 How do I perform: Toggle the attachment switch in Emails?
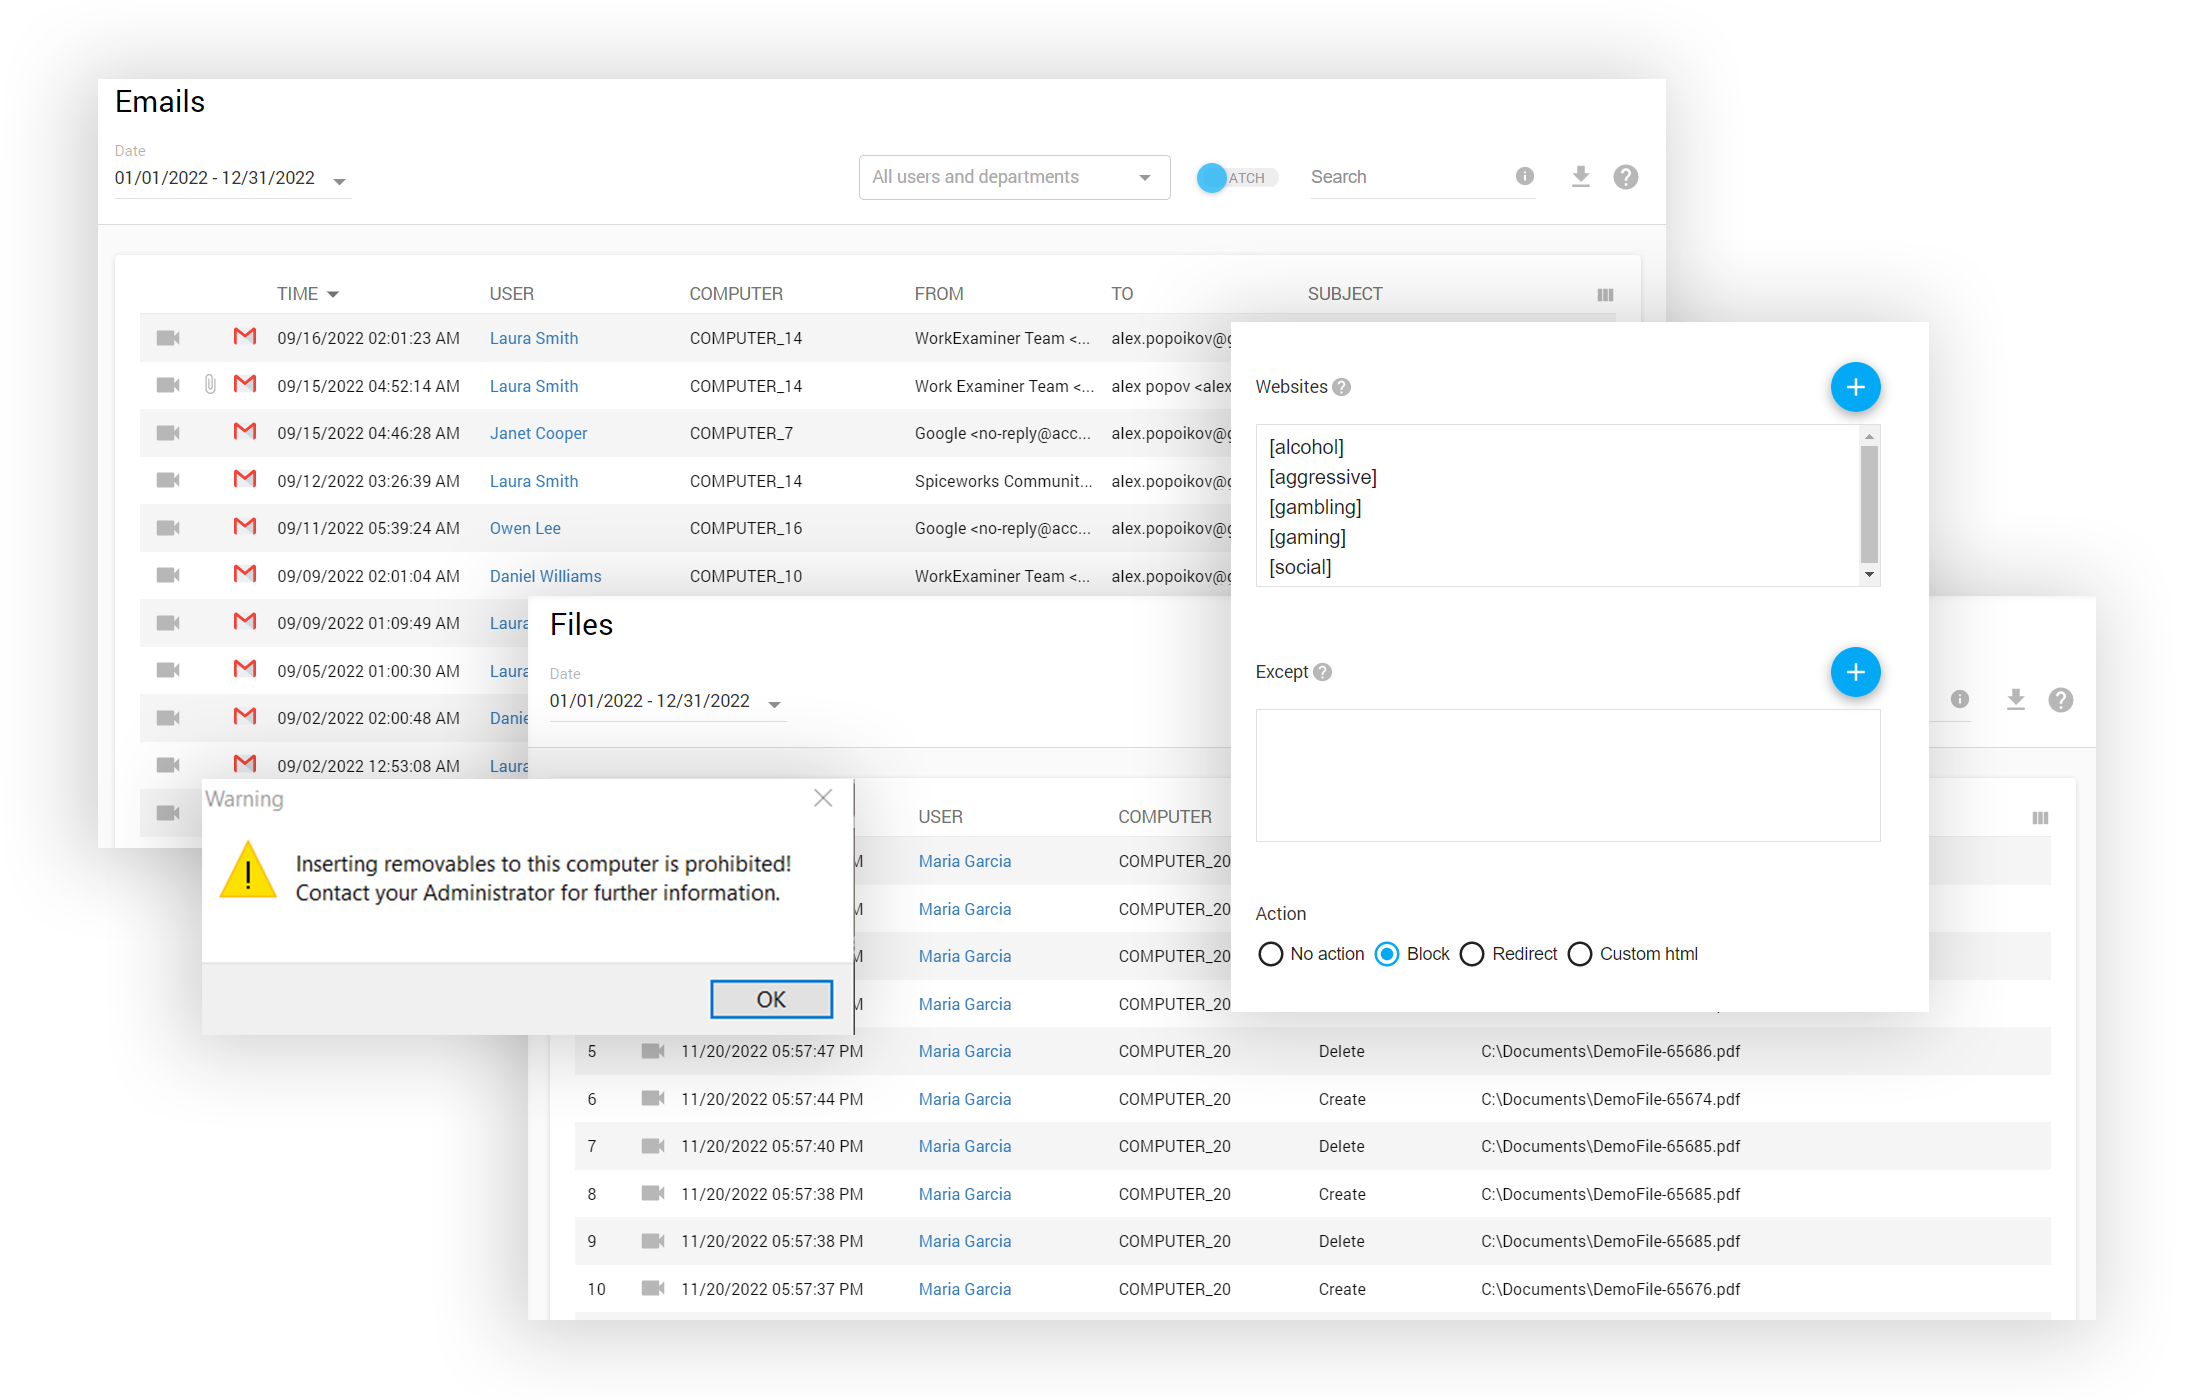pos(1236,178)
